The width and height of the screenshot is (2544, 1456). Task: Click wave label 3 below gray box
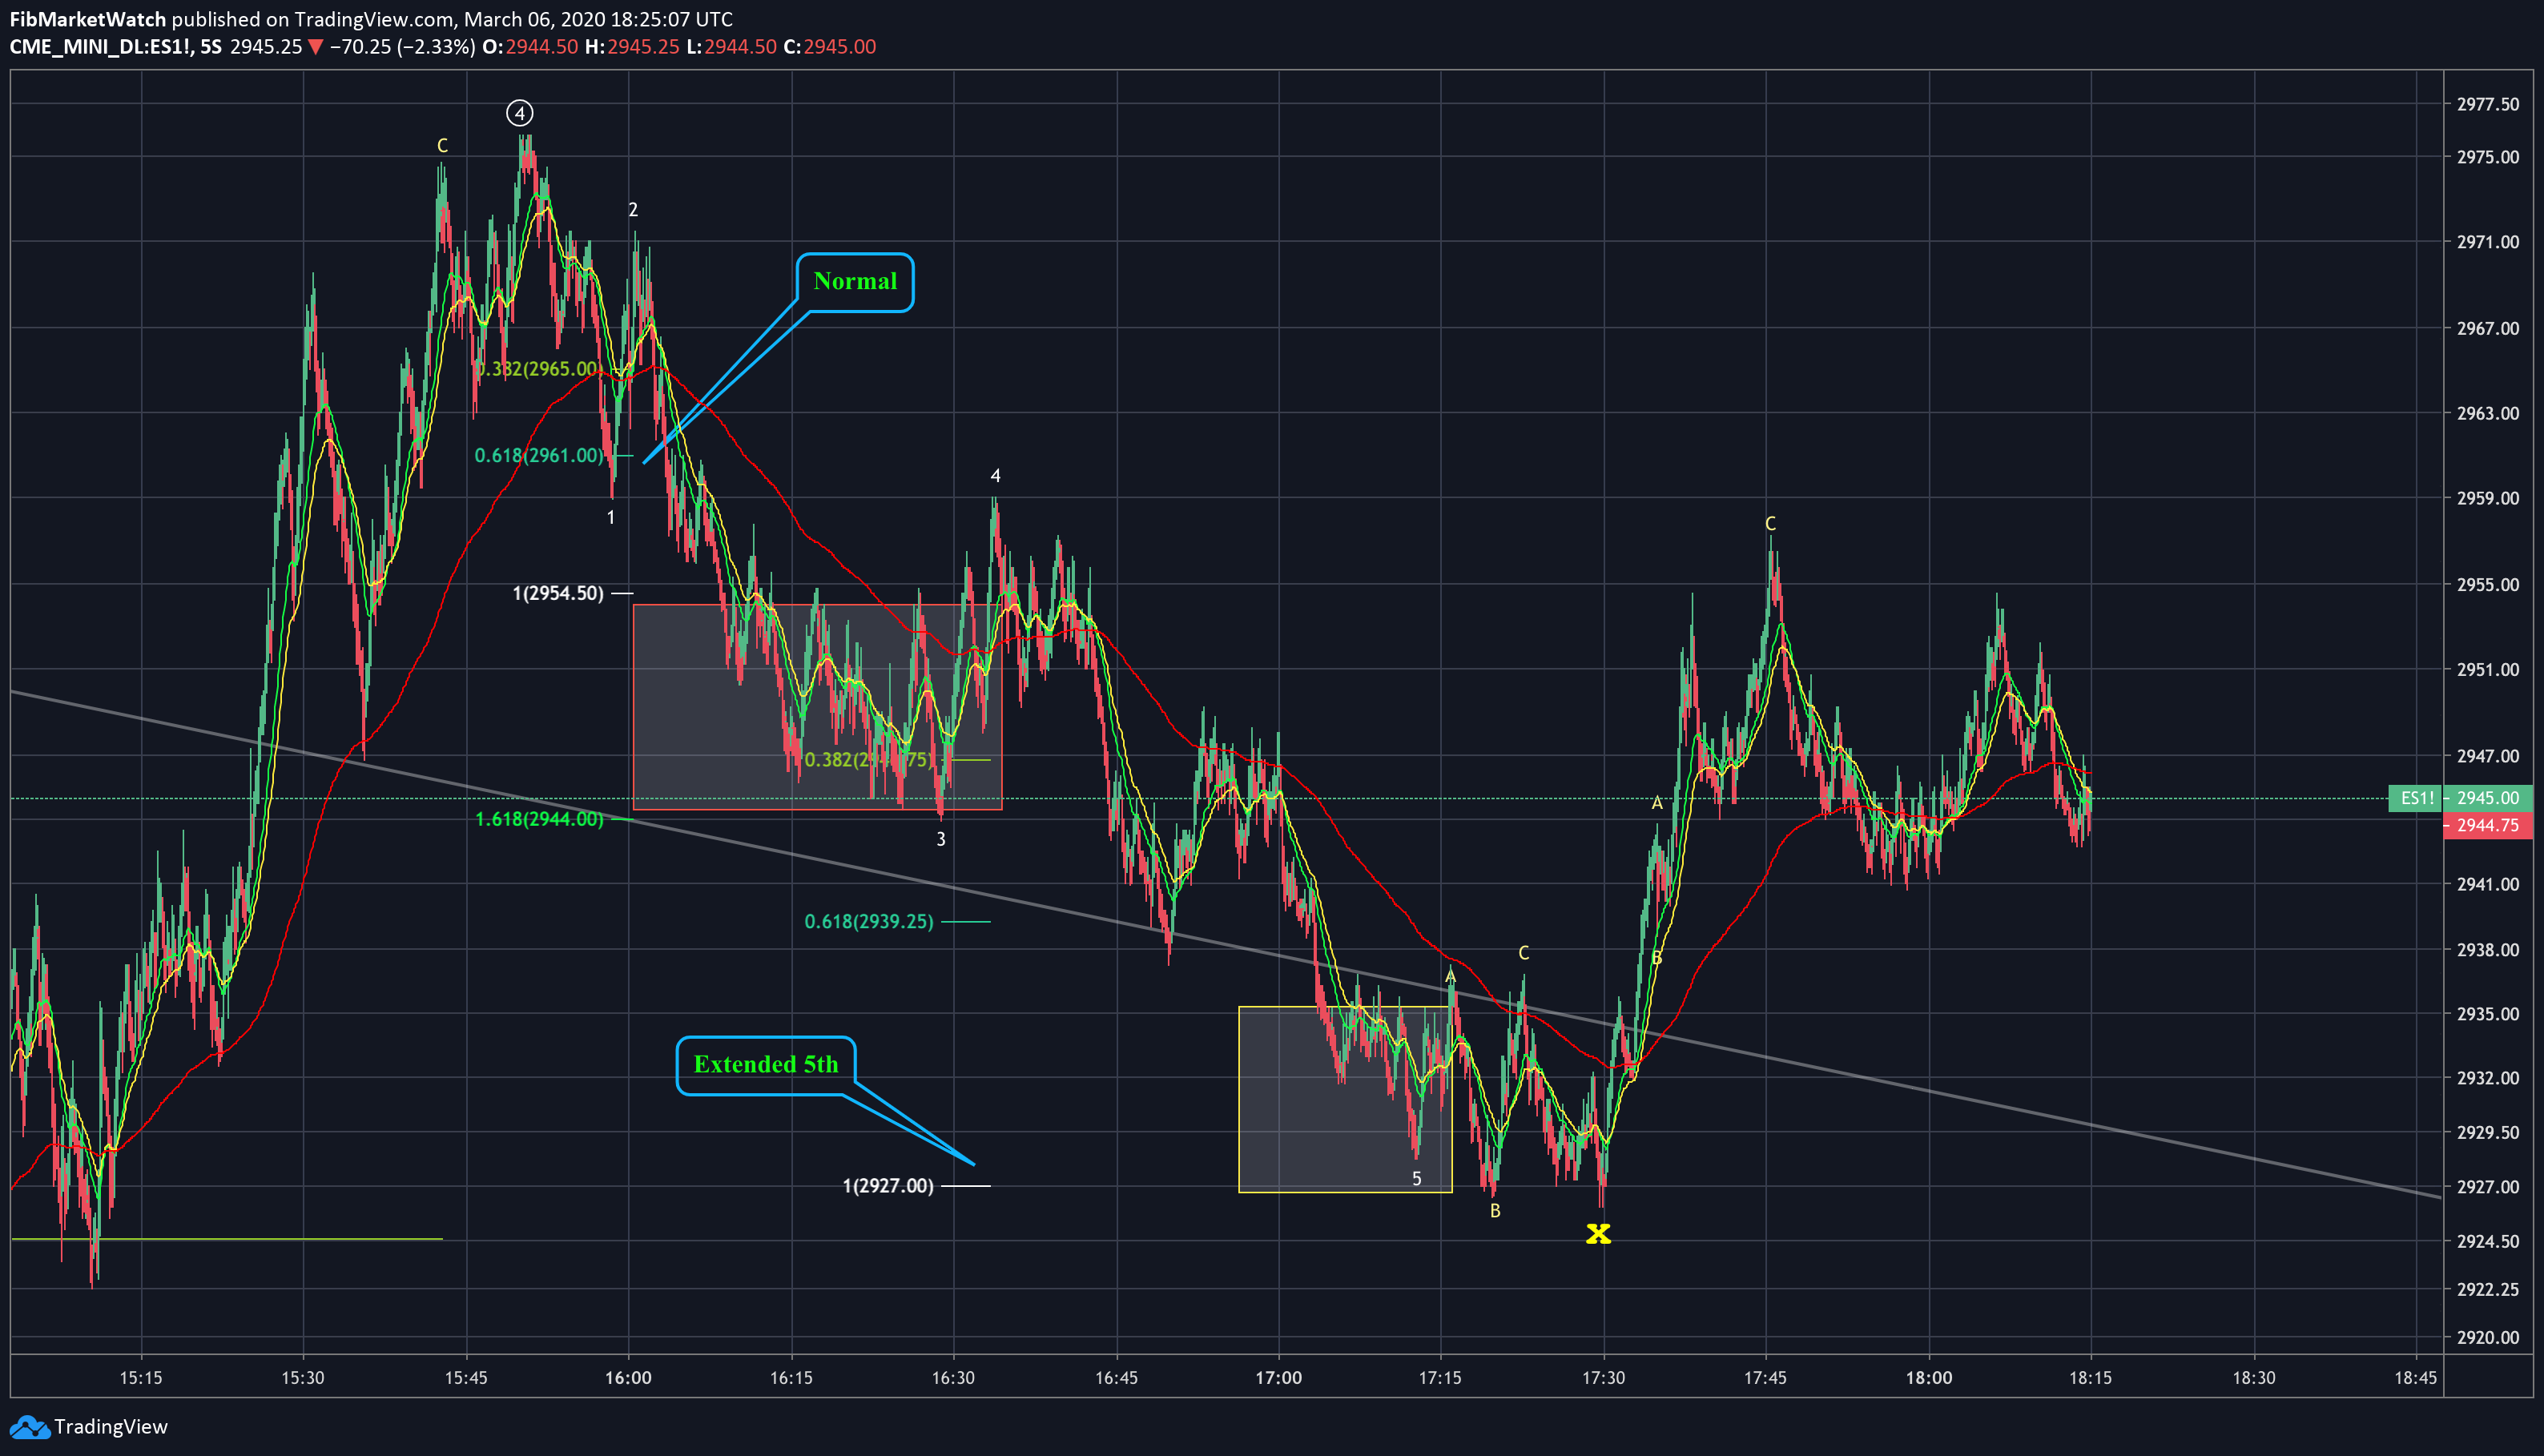tap(941, 840)
